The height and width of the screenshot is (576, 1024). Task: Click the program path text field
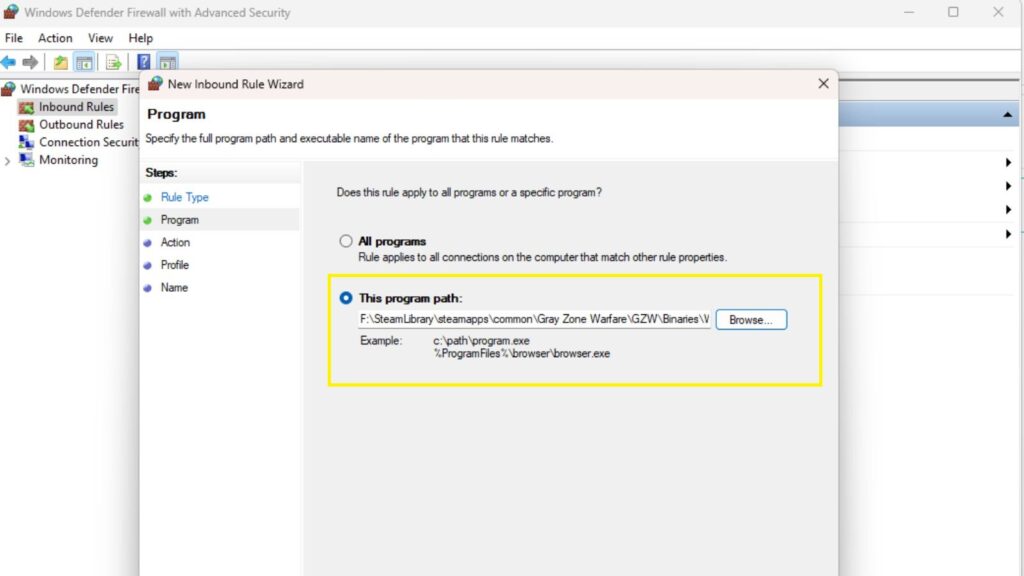534,319
